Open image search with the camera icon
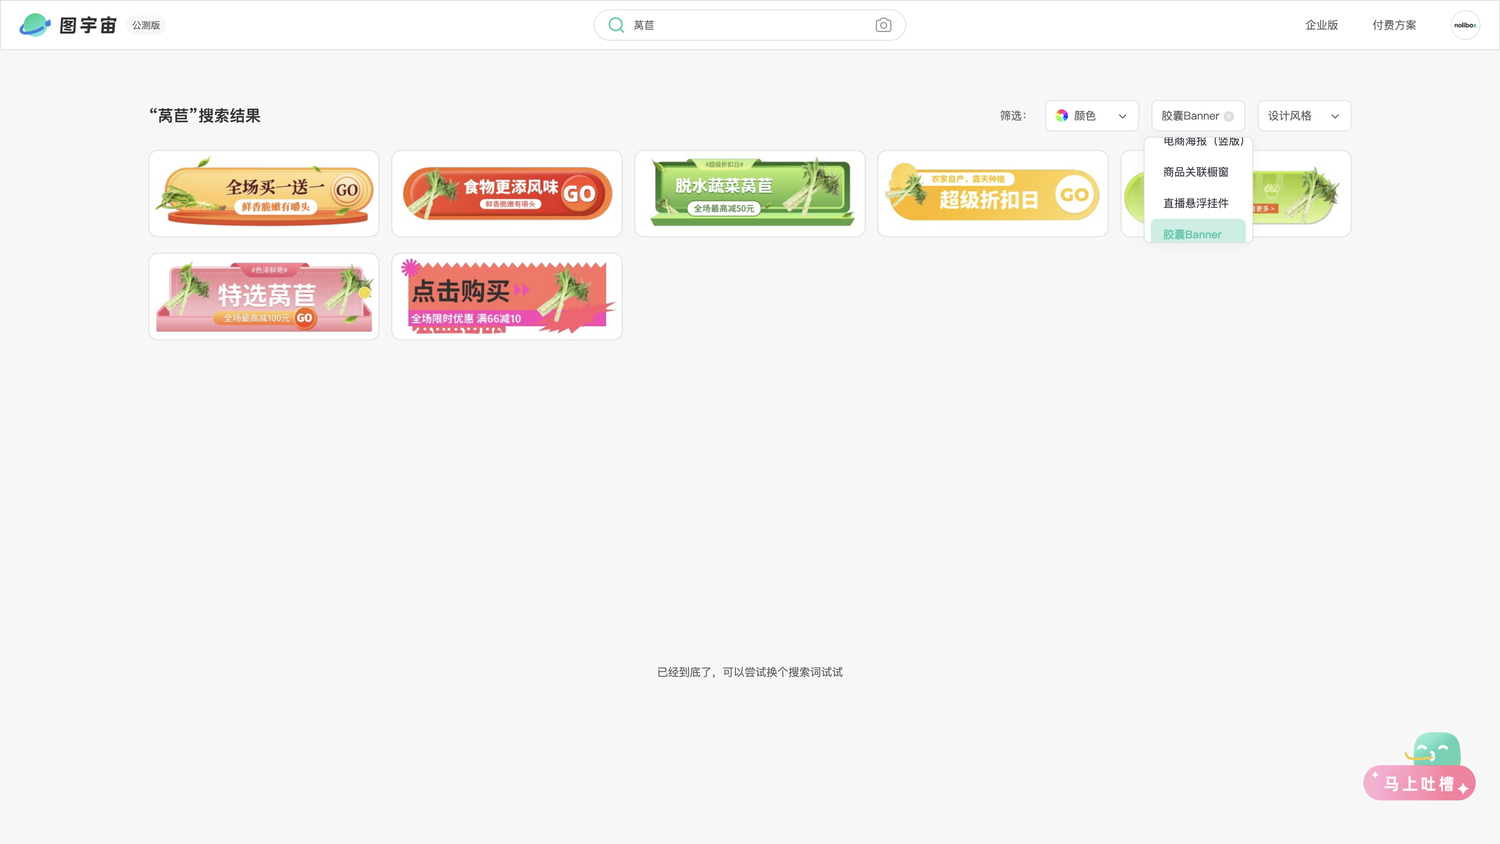1500x844 pixels. point(883,25)
